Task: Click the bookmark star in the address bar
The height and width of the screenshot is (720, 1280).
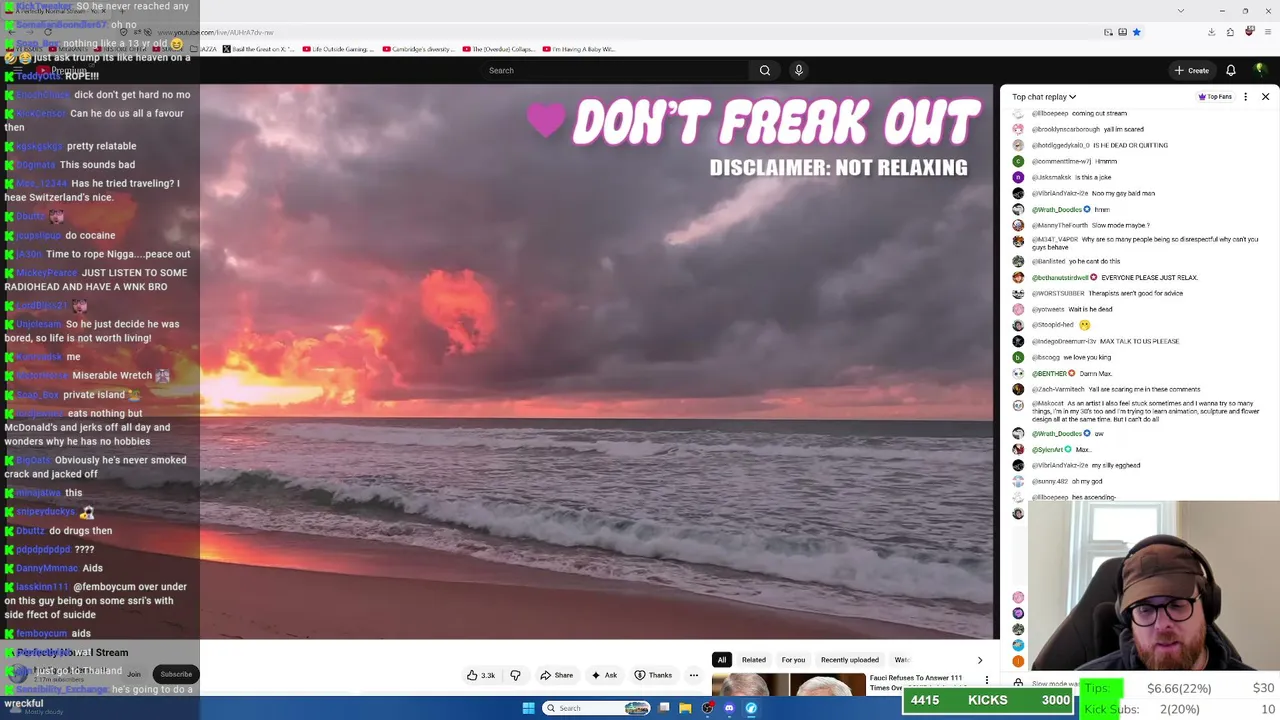Action: pyautogui.click(x=1136, y=32)
